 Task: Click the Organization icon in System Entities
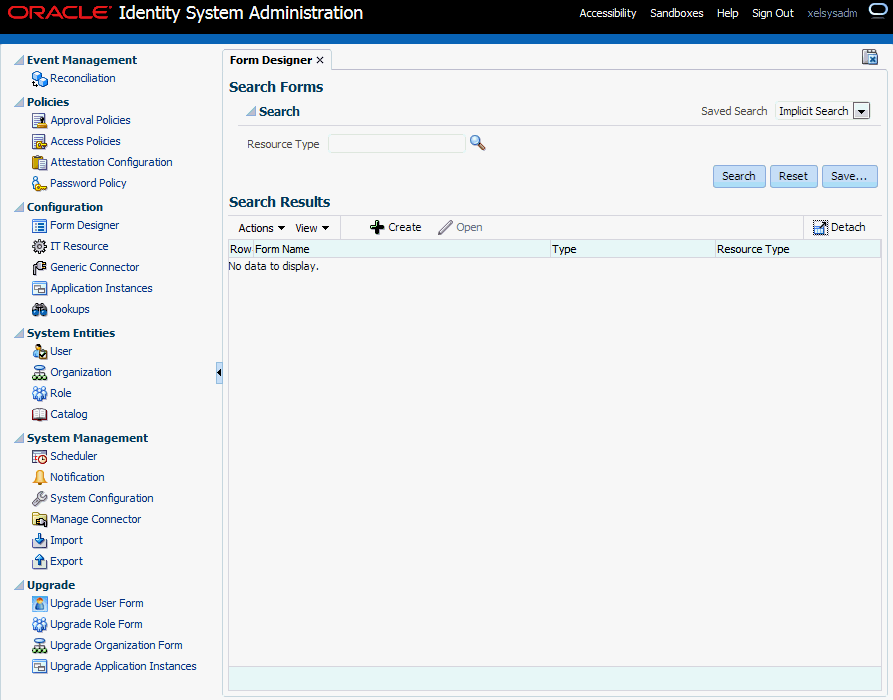(39, 372)
